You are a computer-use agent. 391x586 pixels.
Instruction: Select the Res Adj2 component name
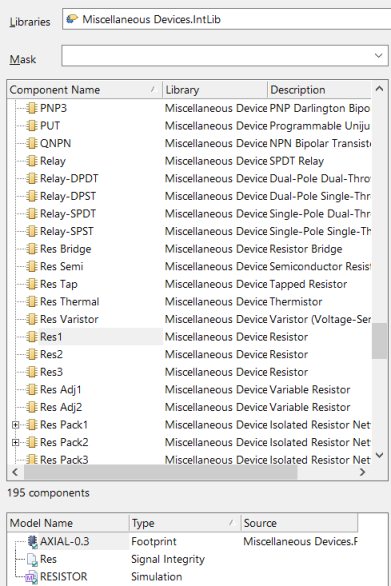[61, 407]
